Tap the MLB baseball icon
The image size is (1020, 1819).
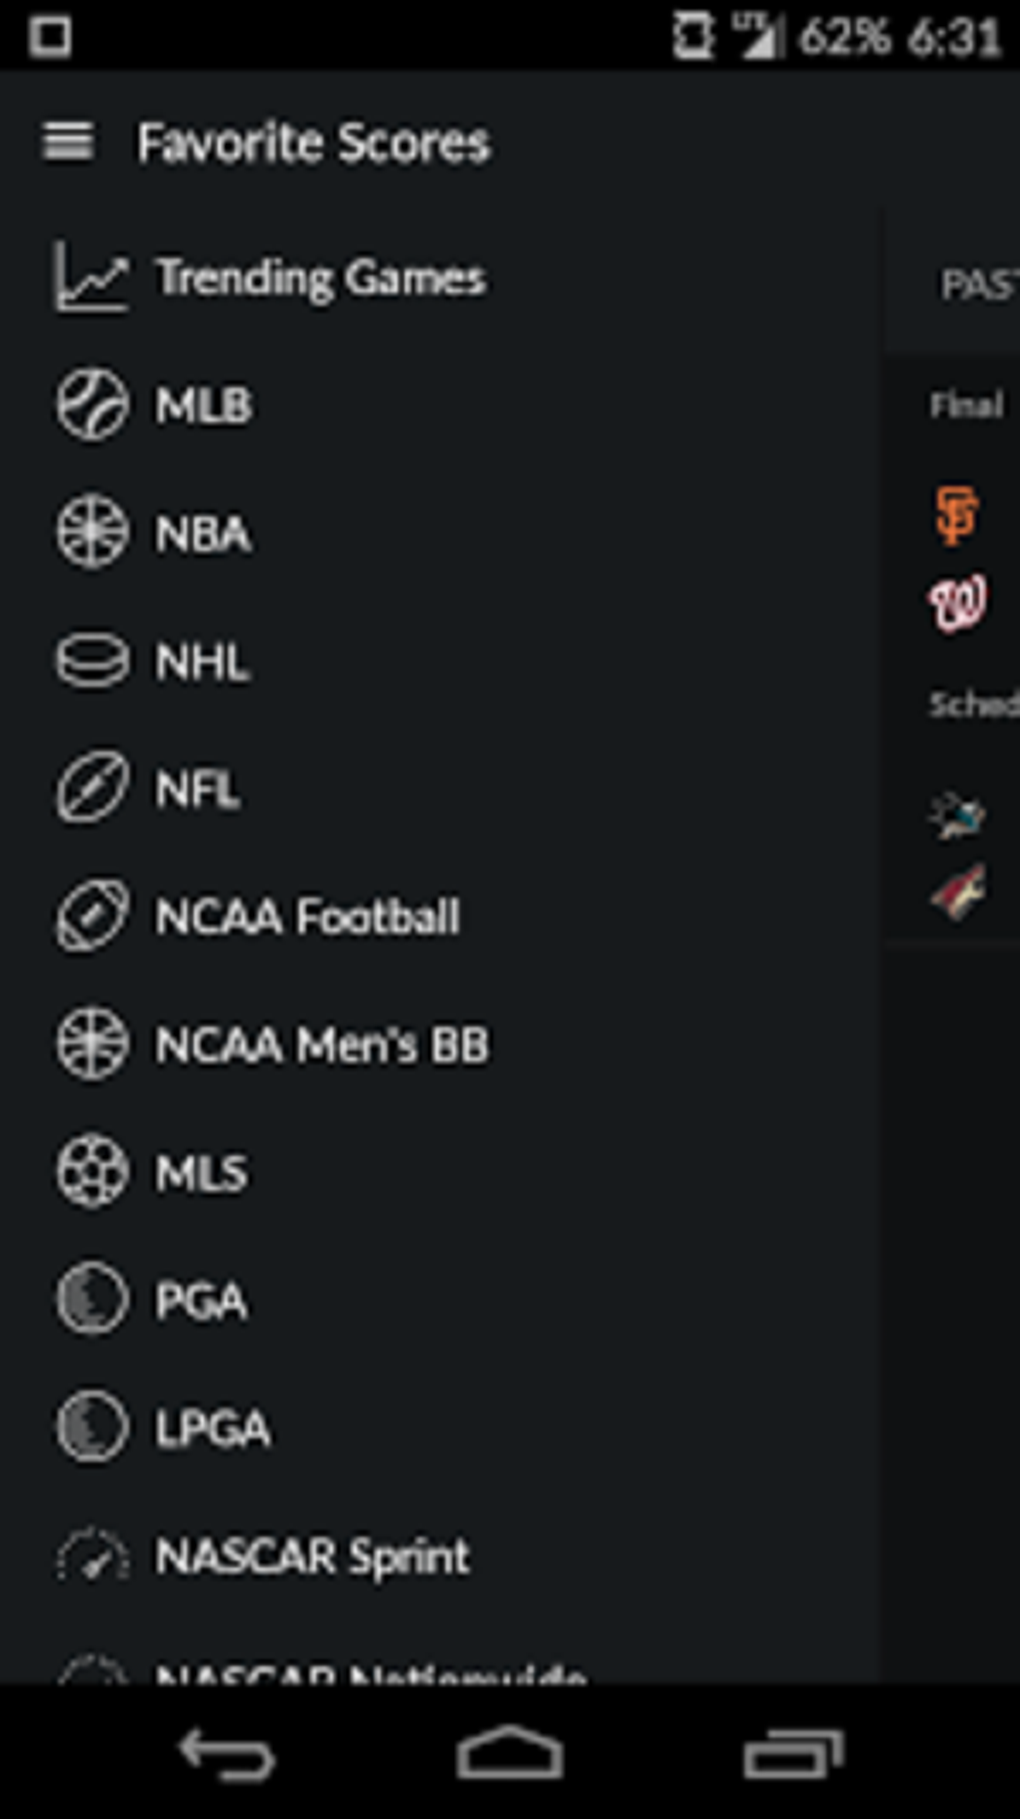click(x=91, y=405)
